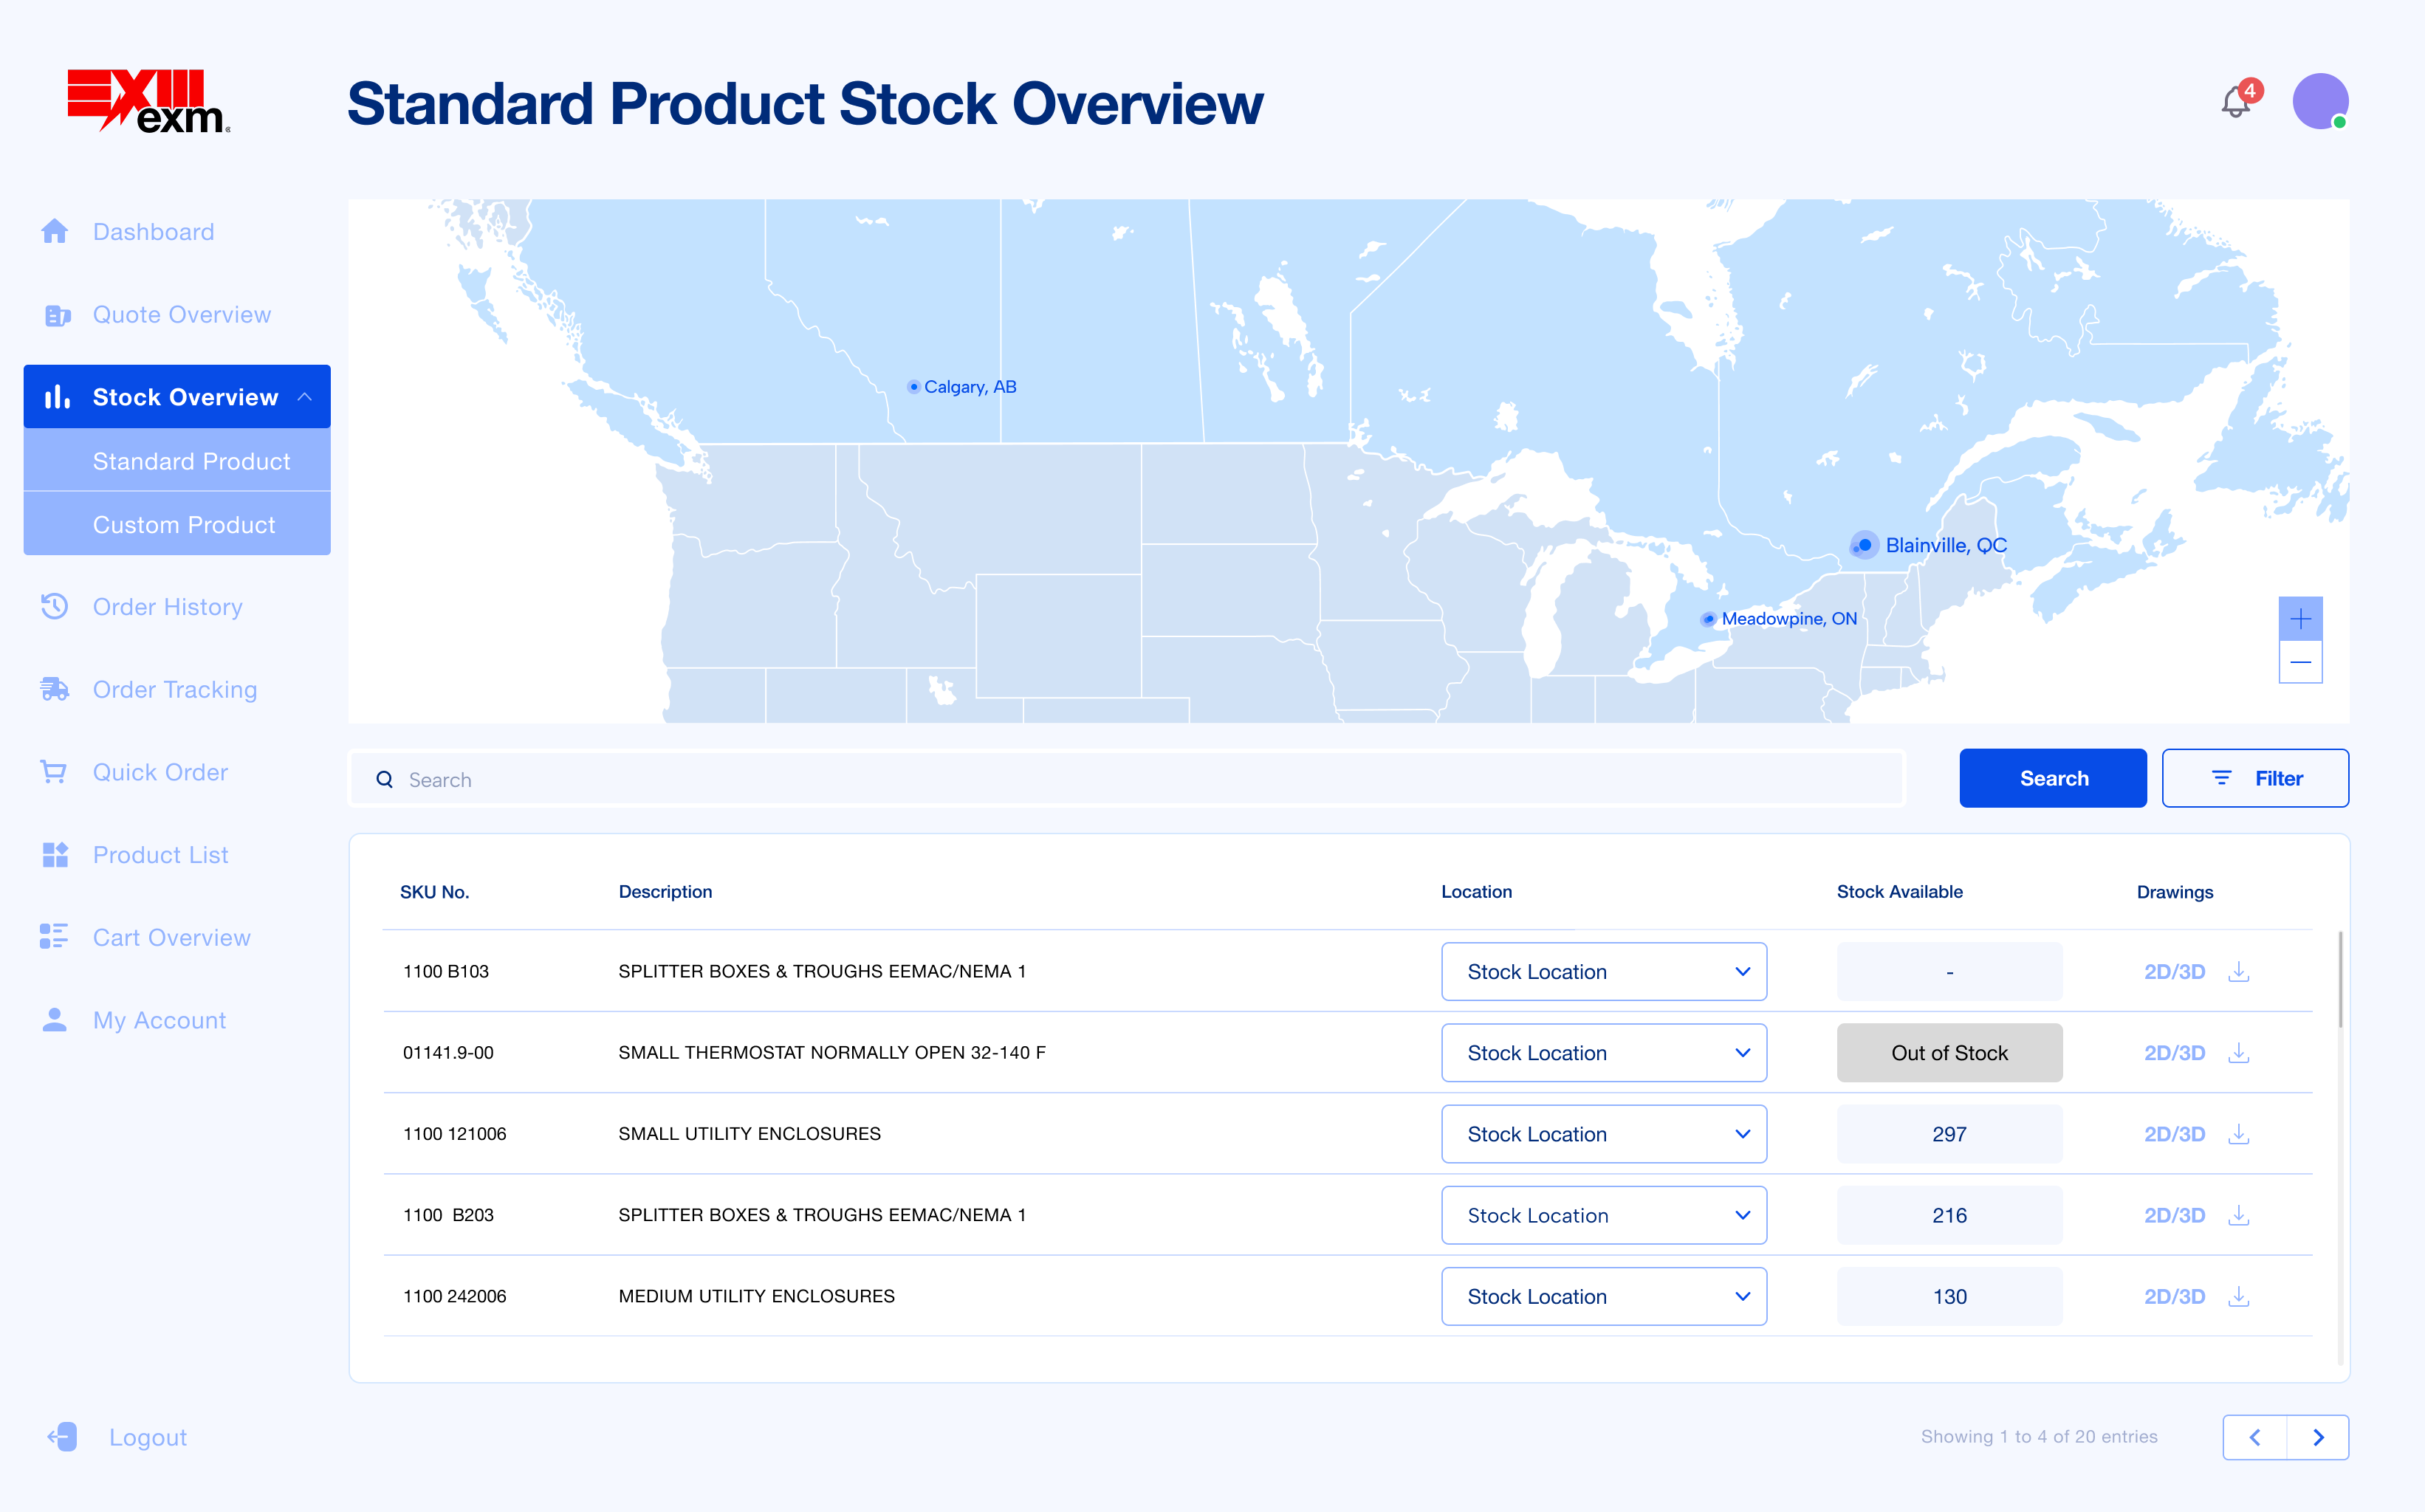
Task: Collapse the Stock Overview menu chevron
Action: coord(305,397)
